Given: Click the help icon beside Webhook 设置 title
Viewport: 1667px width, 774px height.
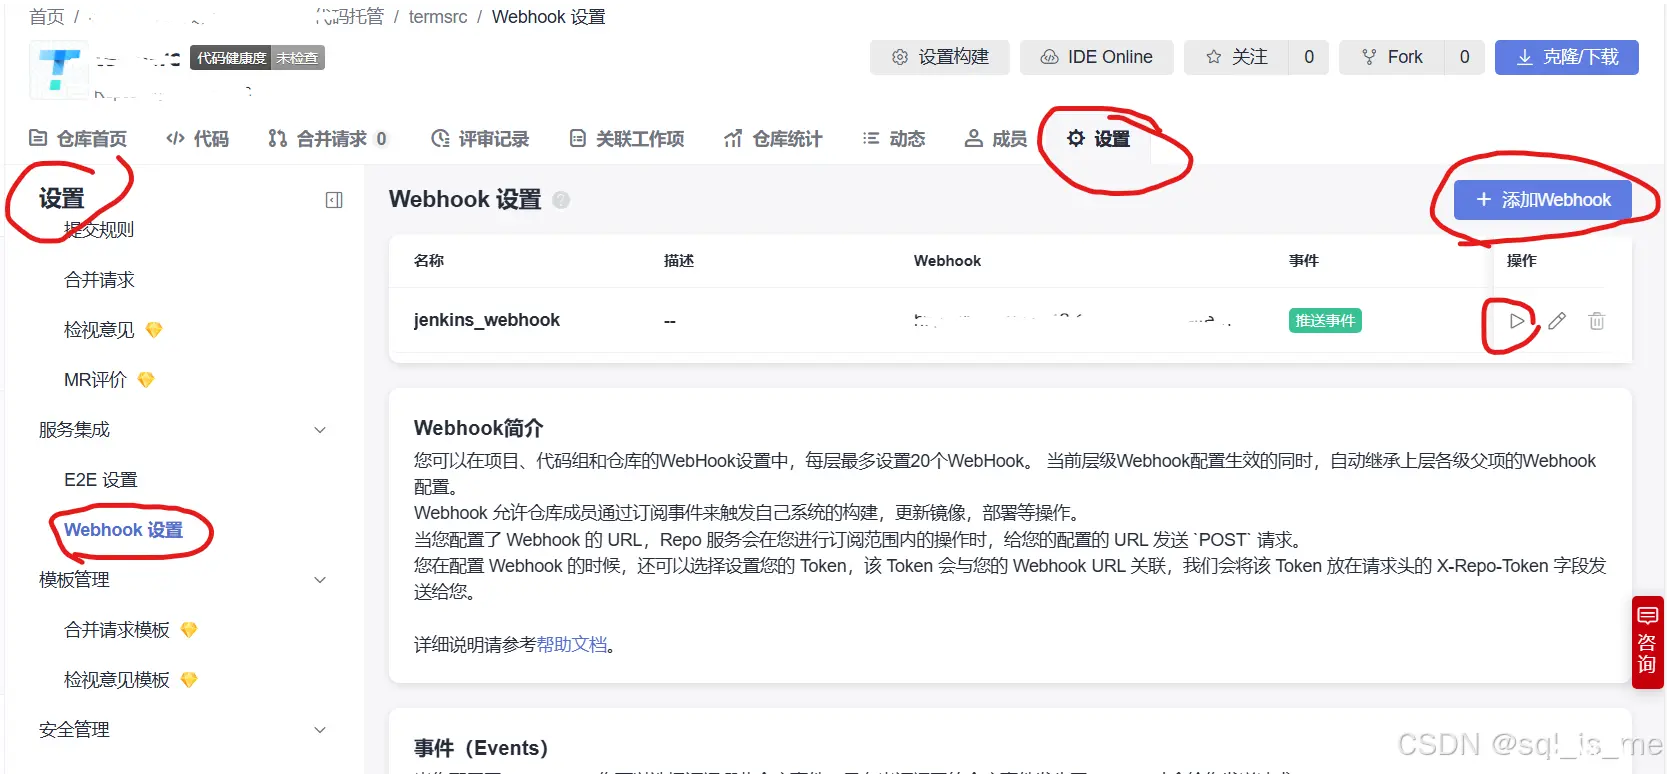Looking at the screenshot, I should [x=561, y=200].
